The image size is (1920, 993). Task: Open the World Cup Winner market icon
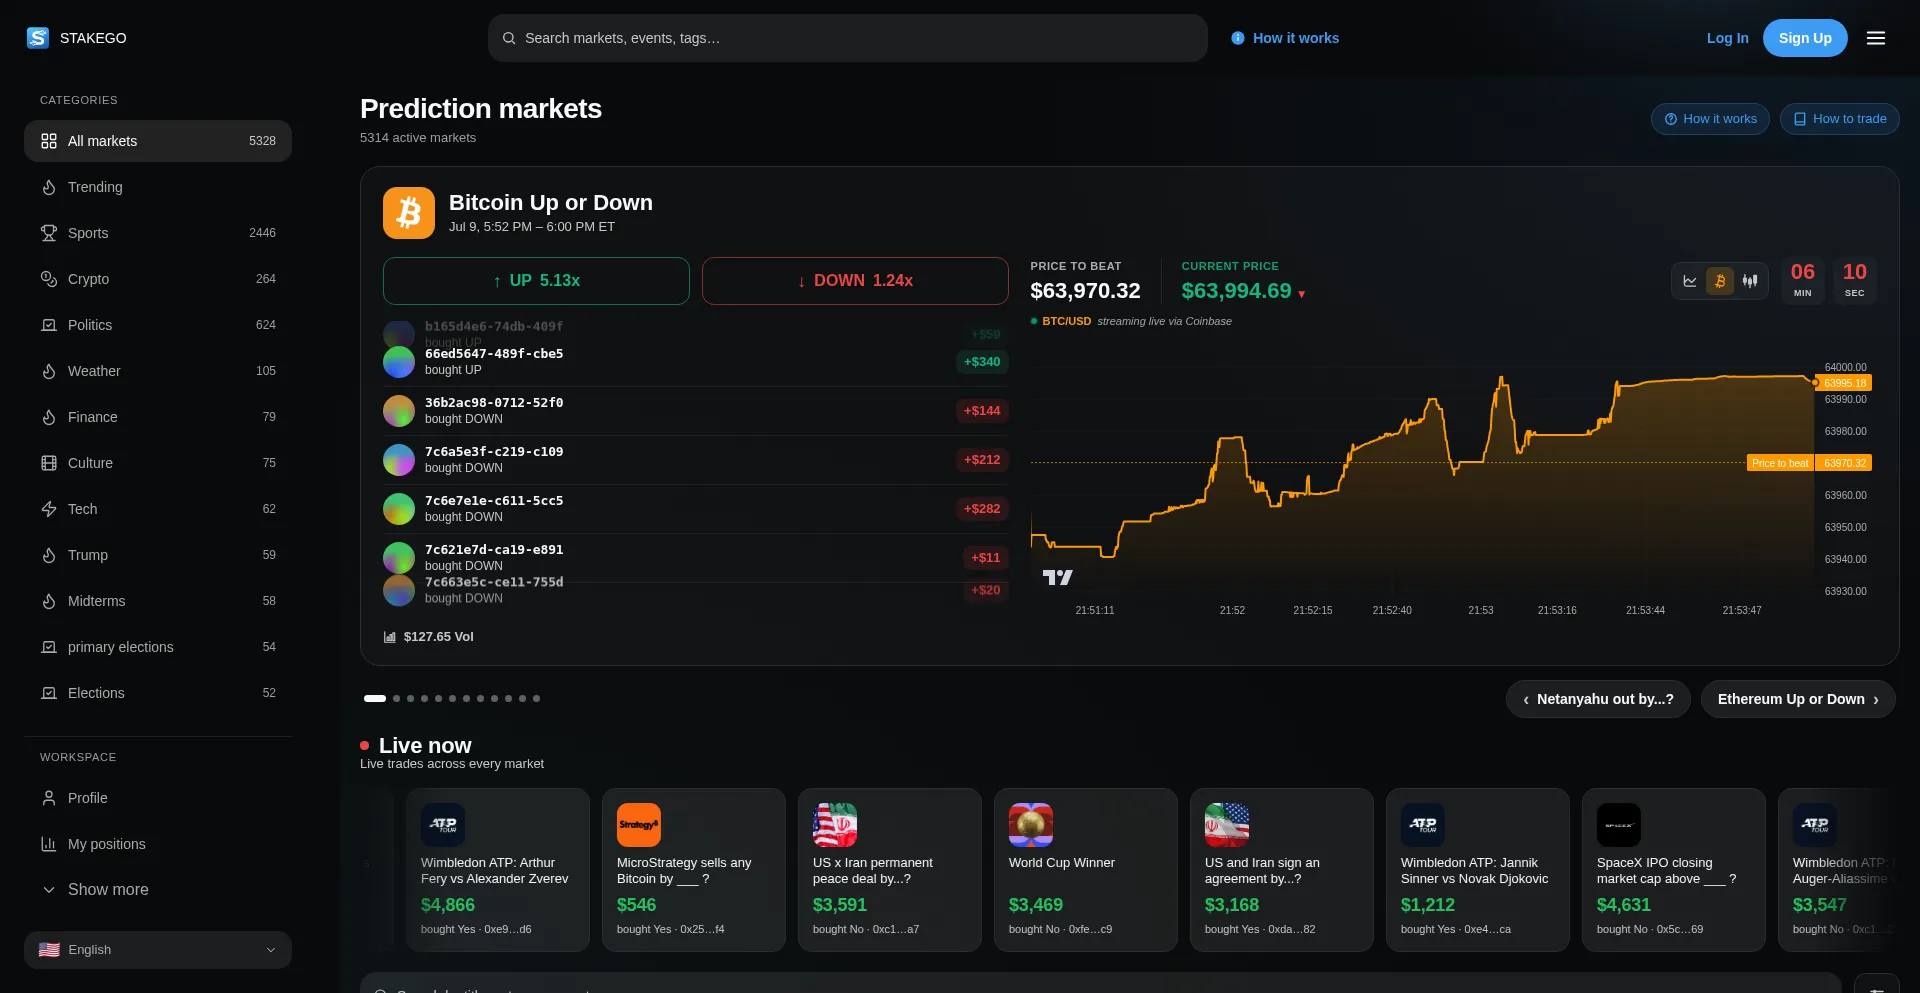click(1031, 825)
